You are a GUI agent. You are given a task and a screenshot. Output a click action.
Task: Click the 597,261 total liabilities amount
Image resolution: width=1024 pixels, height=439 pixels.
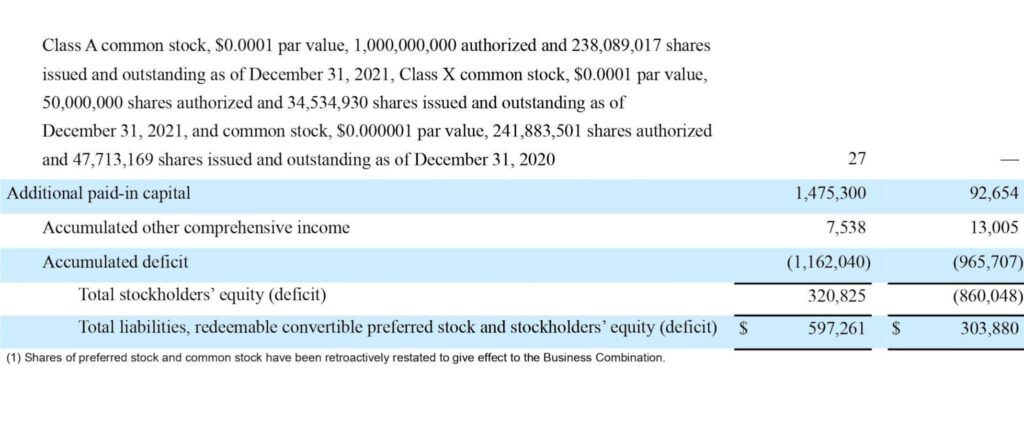coord(838,329)
